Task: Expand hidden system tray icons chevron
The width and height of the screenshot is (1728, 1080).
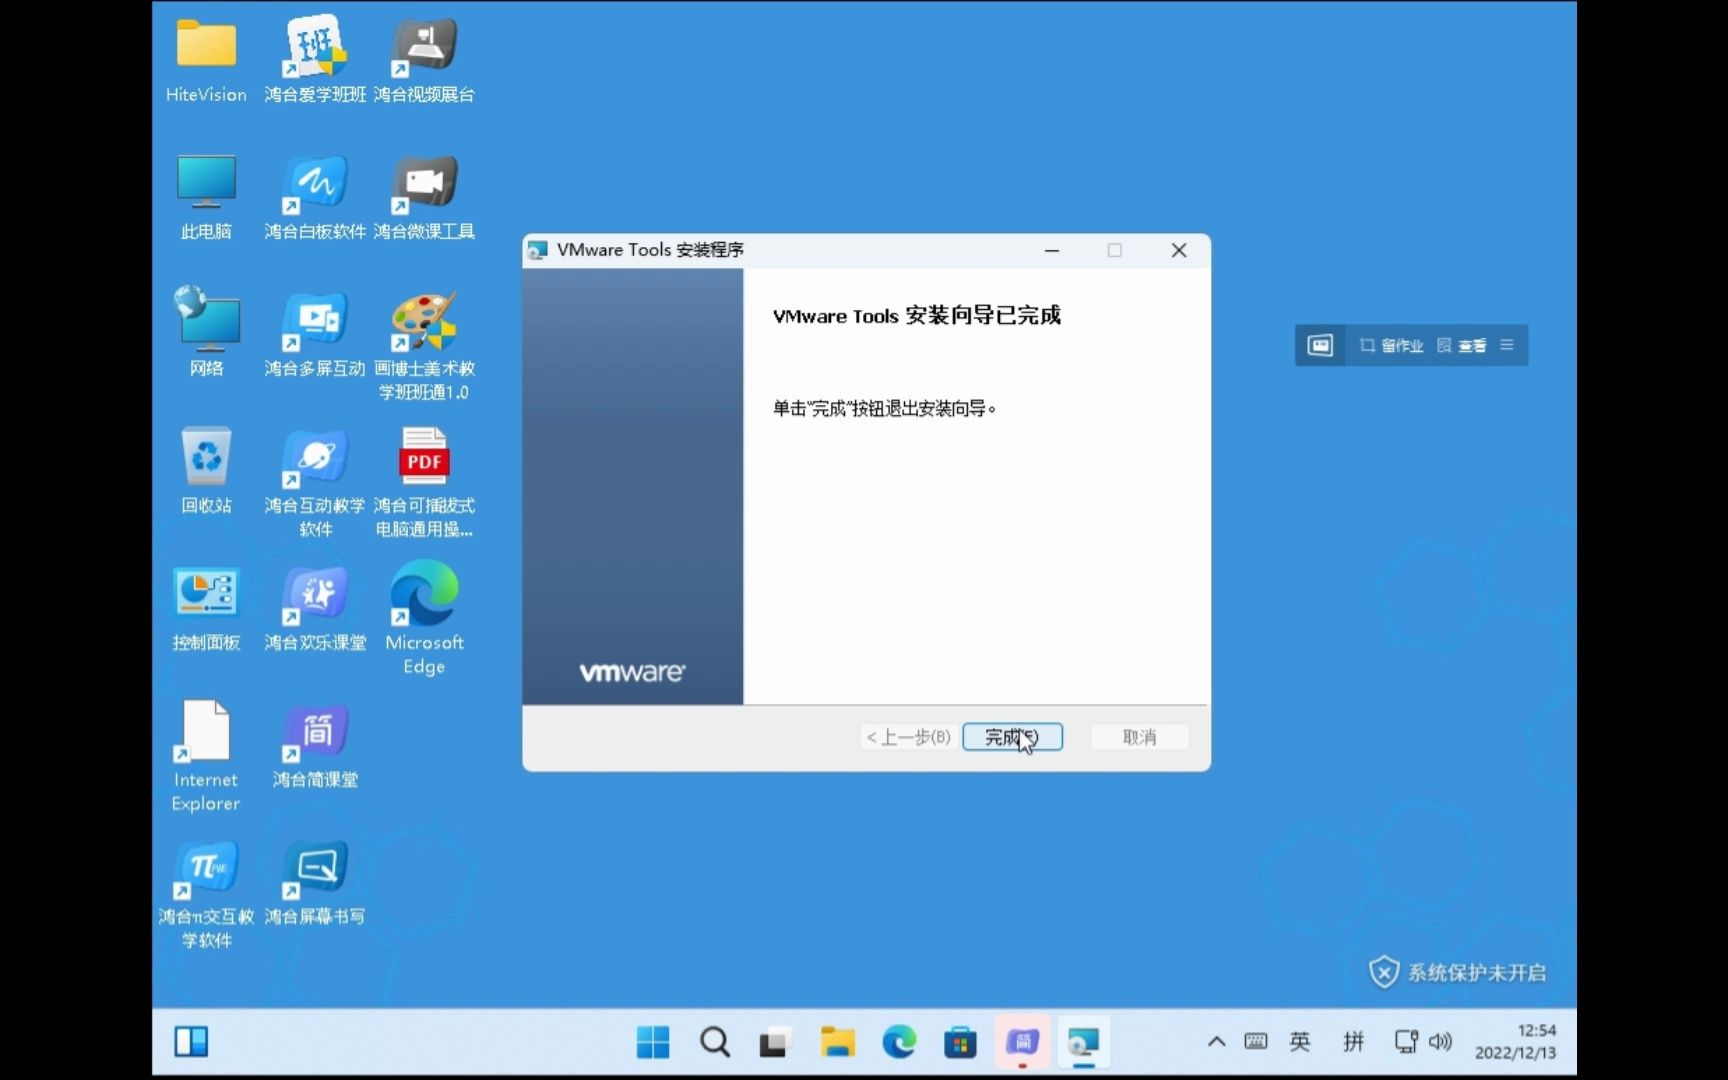Action: pos(1216,1042)
